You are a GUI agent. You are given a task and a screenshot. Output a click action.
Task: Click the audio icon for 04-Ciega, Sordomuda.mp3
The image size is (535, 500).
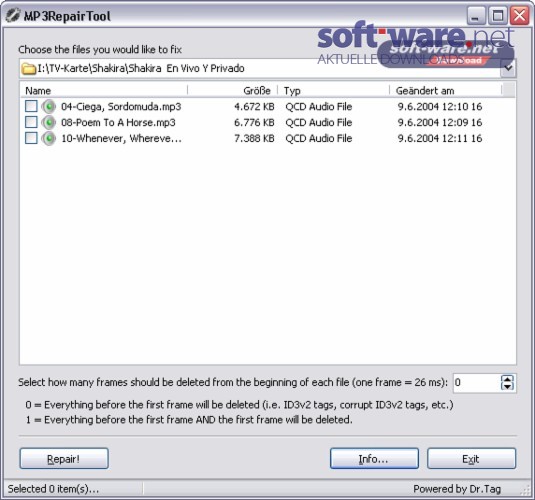(48, 106)
